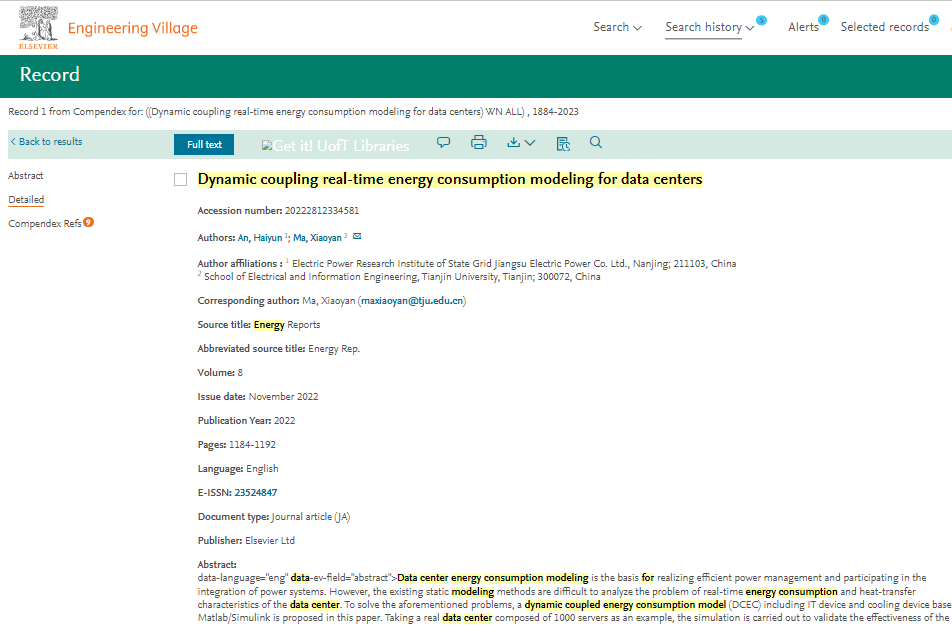952x626 pixels.
Task: Click the Alerts count badge
Action: coord(823,20)
